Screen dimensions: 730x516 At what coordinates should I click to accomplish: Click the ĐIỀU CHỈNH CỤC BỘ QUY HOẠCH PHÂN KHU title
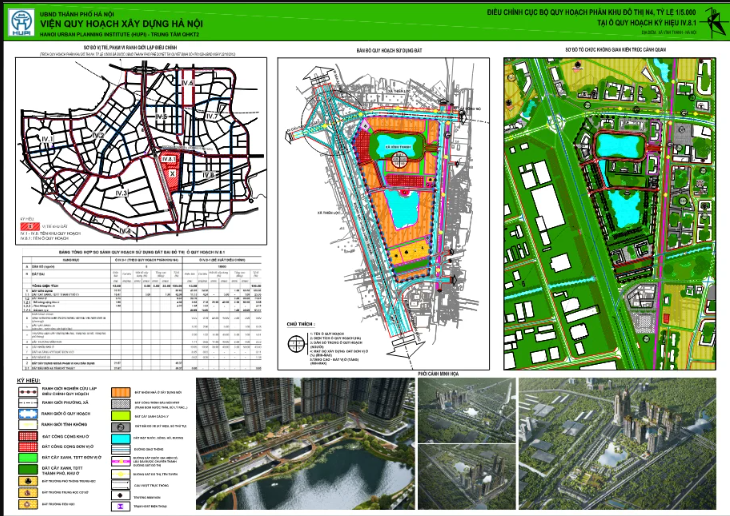(591, 12)
